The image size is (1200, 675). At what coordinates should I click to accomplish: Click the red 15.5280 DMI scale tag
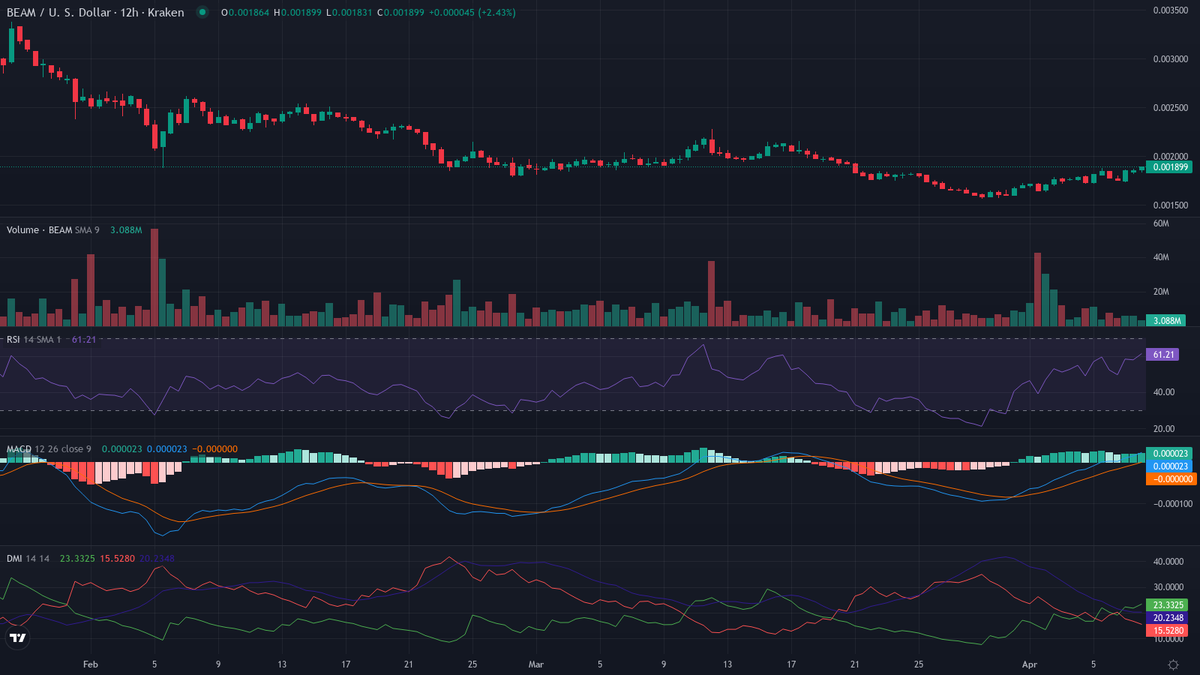pos(1166,631)
